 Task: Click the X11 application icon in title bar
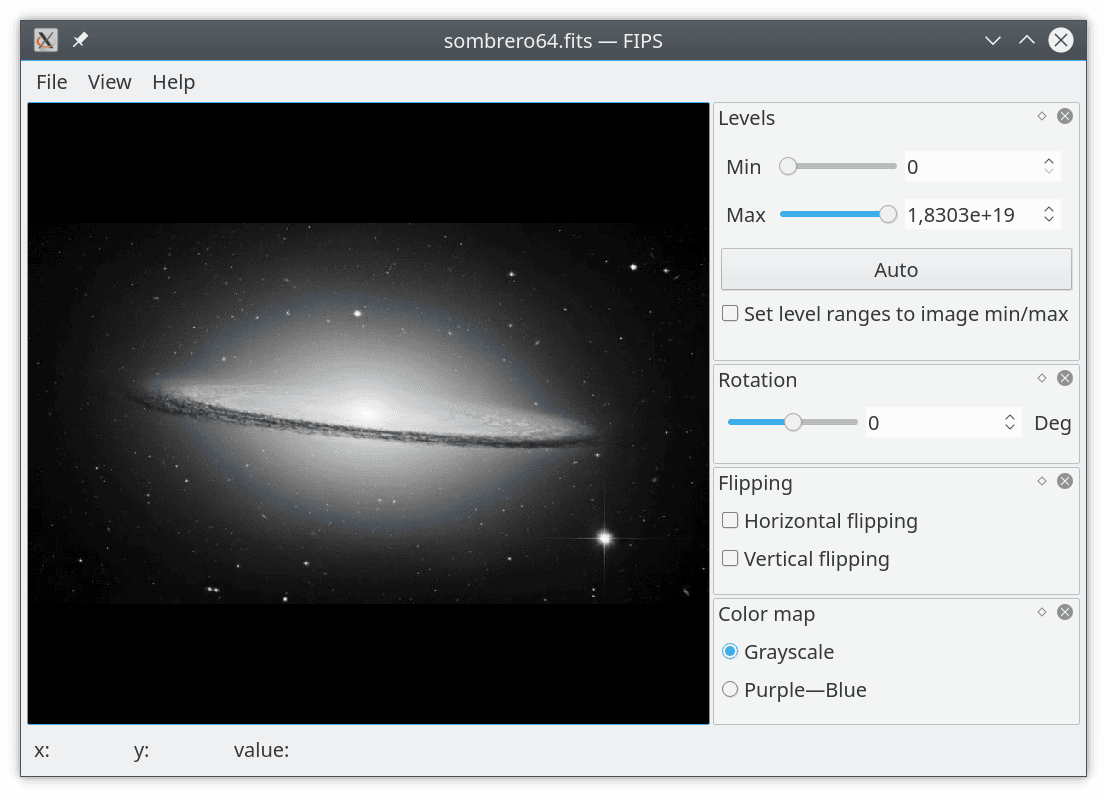(x=46, y=40)
